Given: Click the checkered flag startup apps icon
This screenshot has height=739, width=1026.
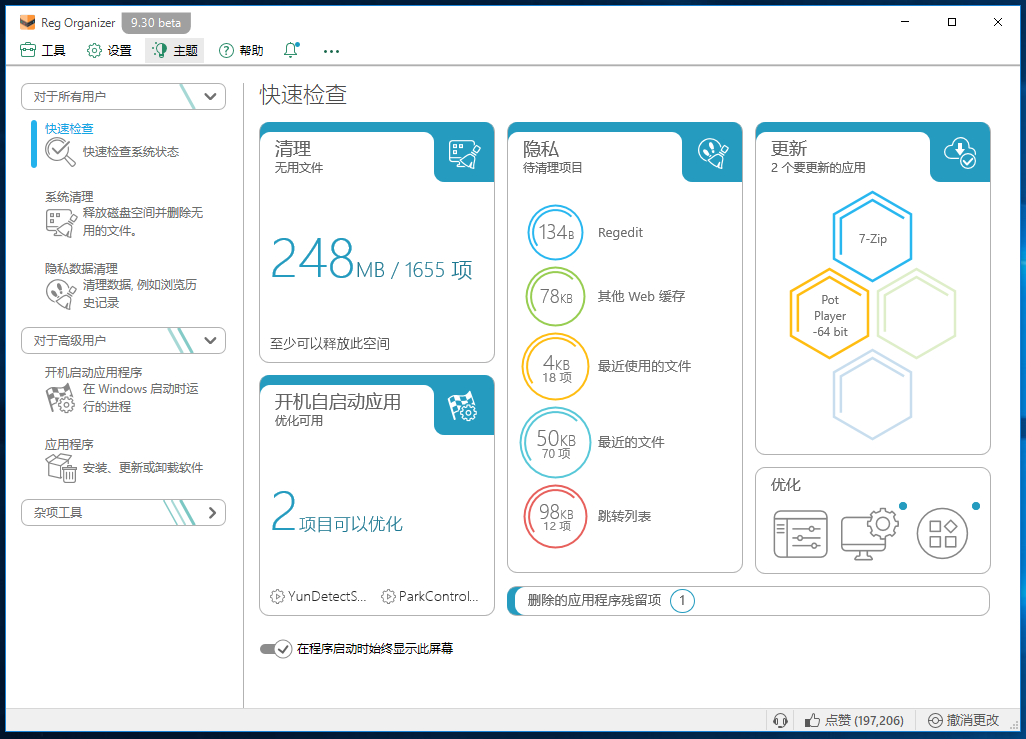Looking at the screenshot, I should (464, 405).
